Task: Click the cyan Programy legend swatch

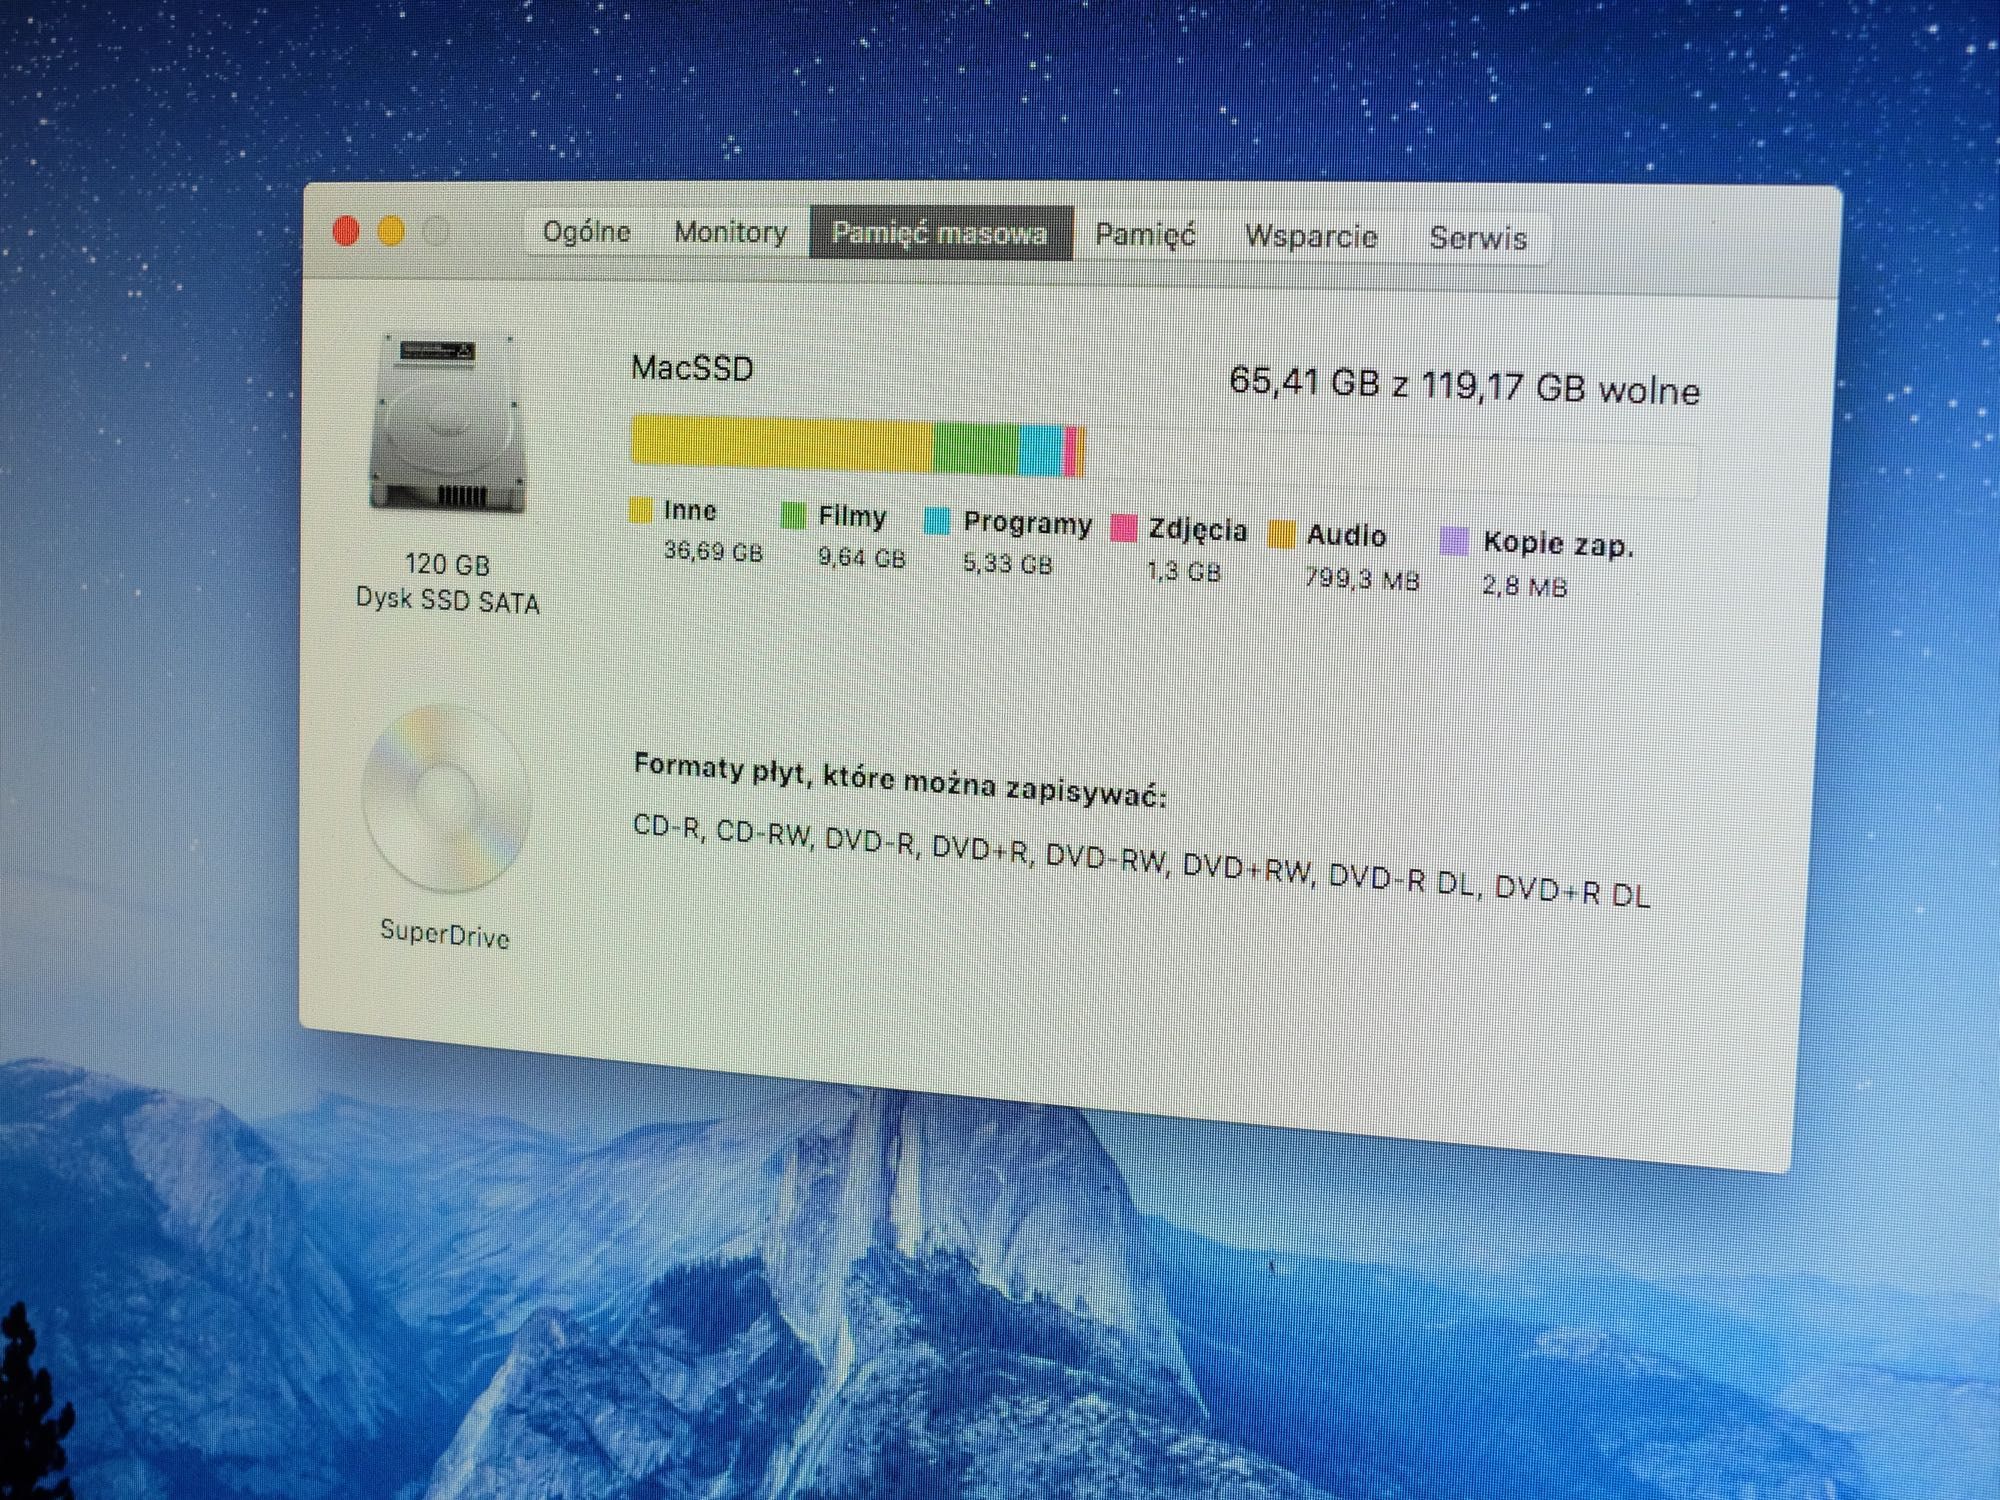Action: pyautogui.click(x=937, y=521)
